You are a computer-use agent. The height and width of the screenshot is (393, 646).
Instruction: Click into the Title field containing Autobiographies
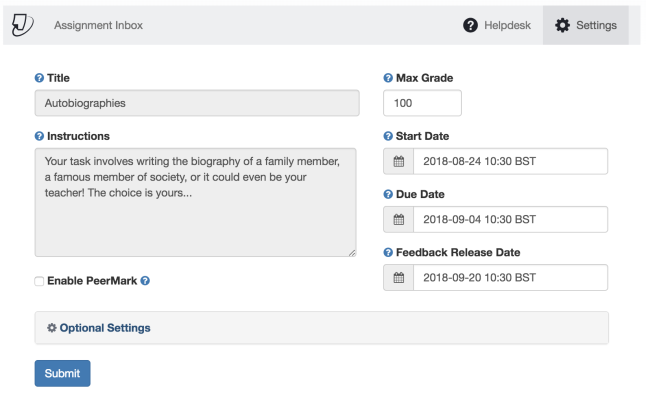pos(197,103)
